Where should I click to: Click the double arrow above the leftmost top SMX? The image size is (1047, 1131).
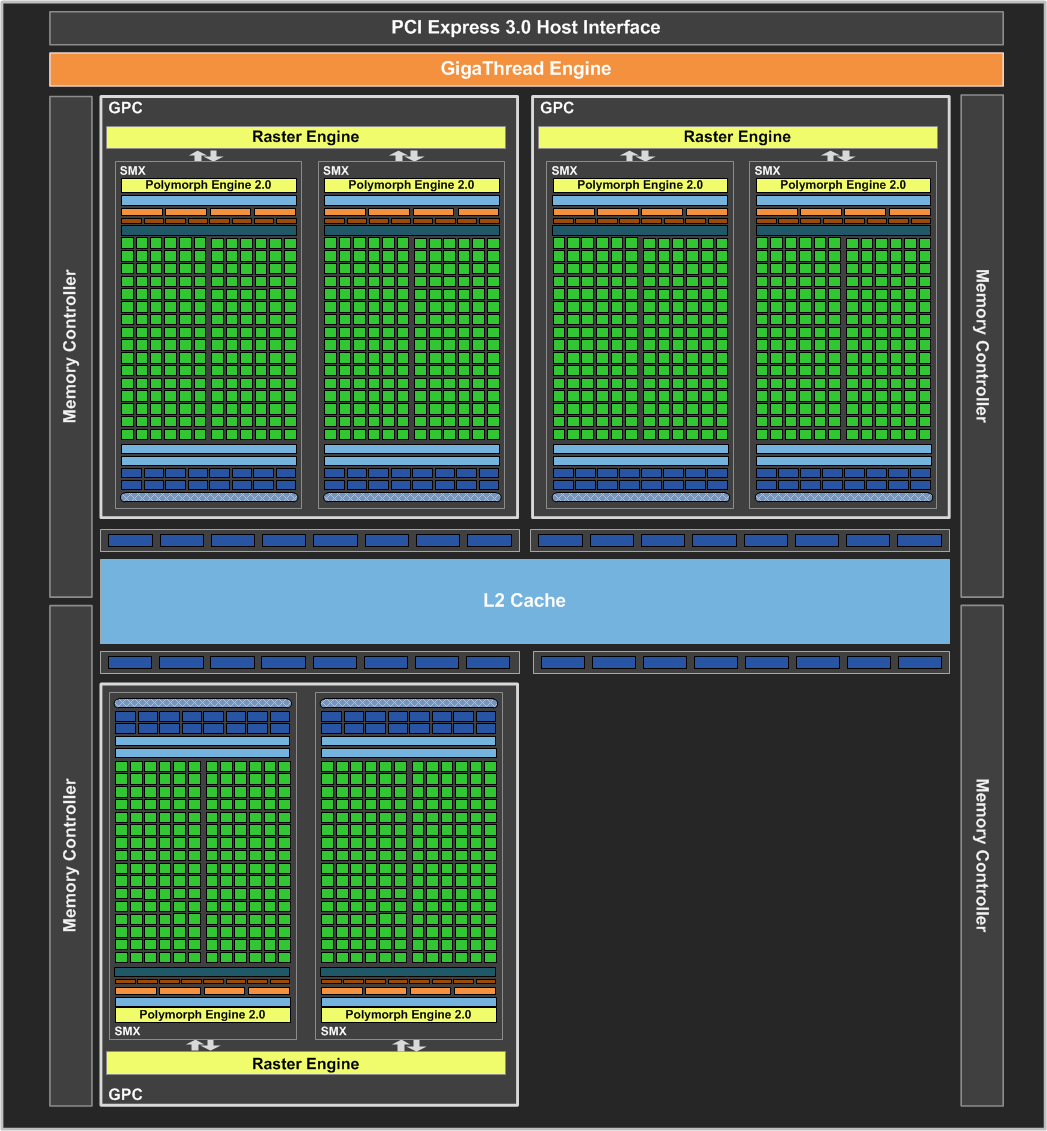[207, 155]
